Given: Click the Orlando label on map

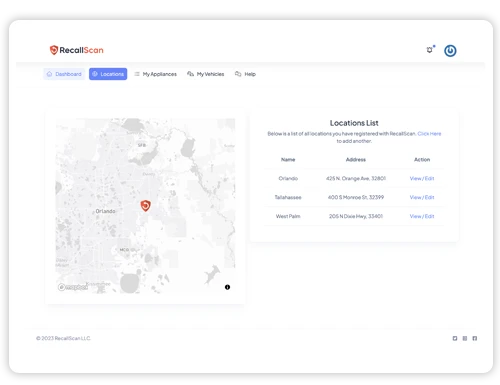Looking at the screenshot, I should [x=105, y=211].
